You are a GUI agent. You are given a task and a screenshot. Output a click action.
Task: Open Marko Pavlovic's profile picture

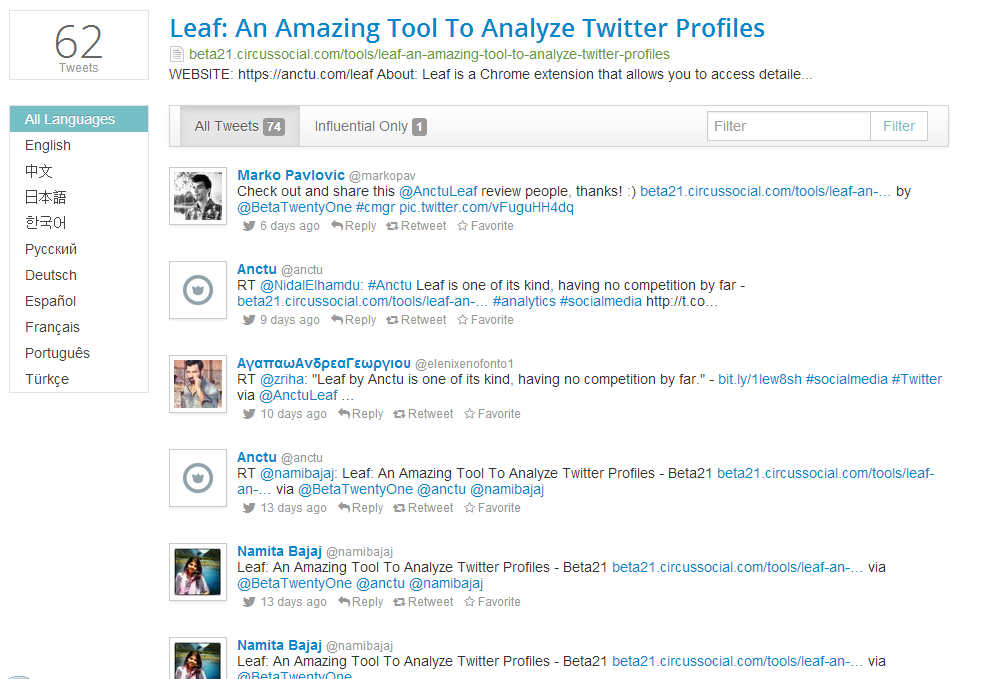coord(197,196)
